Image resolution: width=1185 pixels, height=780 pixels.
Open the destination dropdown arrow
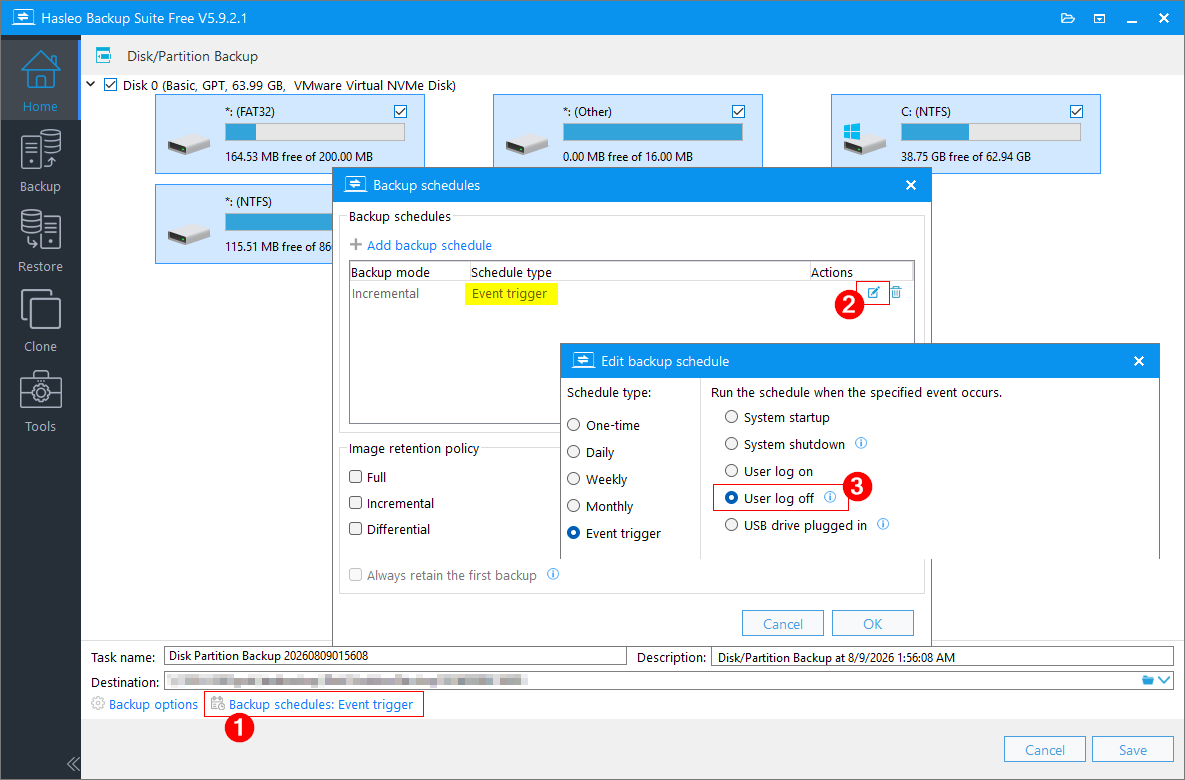coord(1165,681)
